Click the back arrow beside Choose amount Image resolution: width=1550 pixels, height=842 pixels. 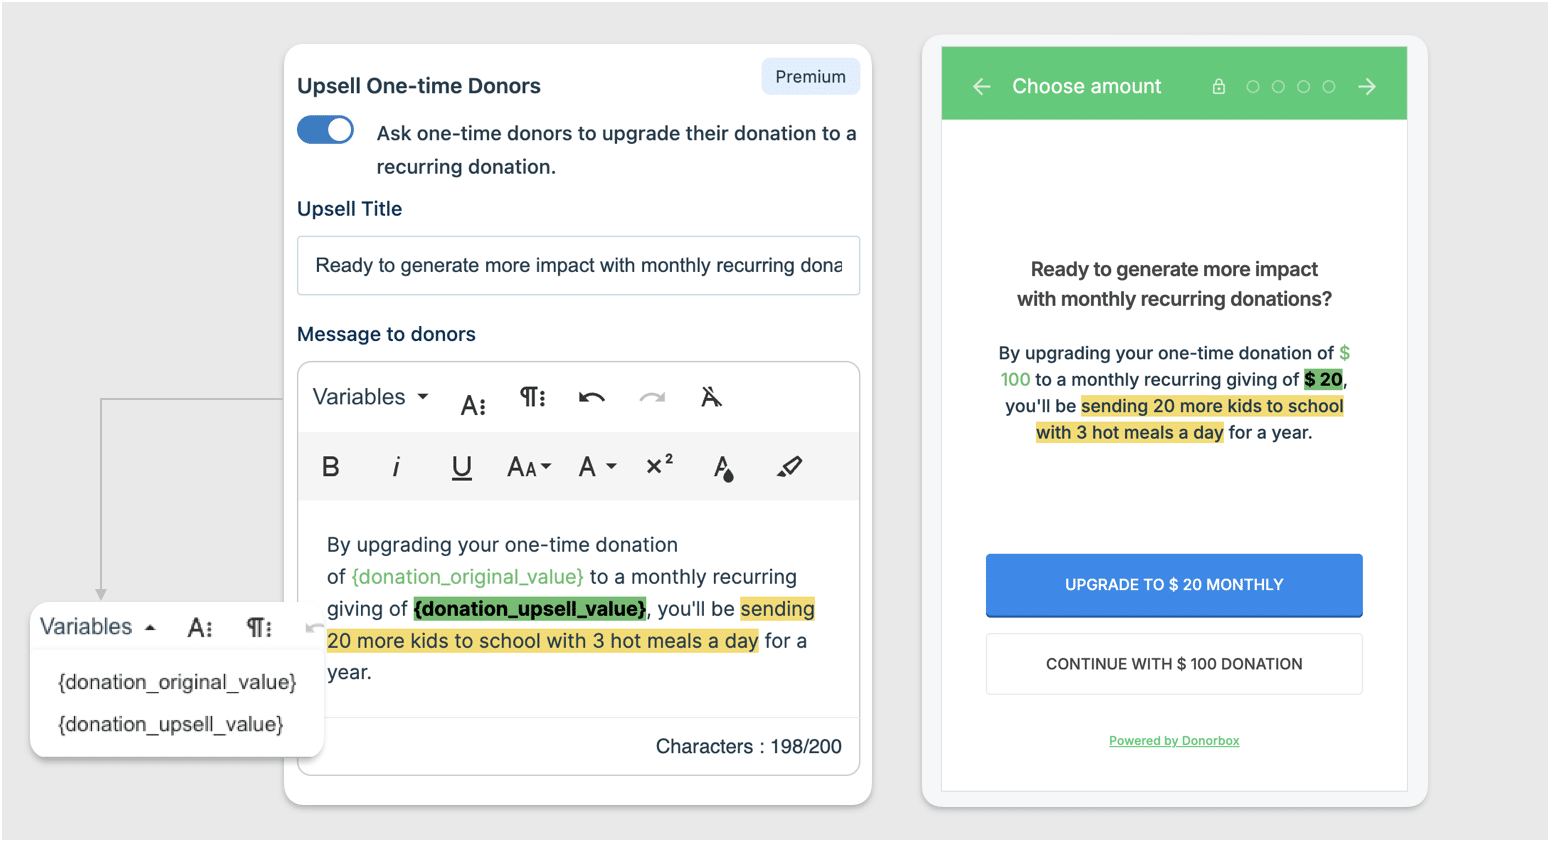(981, 87)
